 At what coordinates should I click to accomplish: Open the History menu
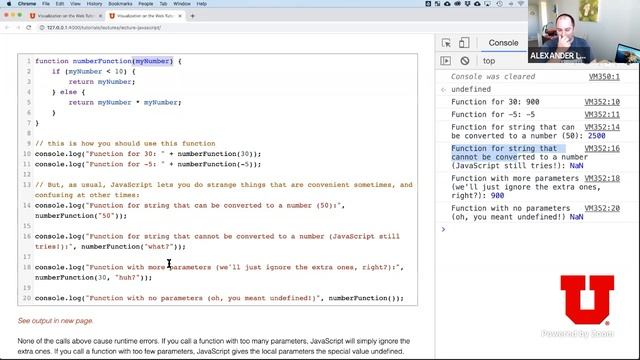(x=94, y=4)
